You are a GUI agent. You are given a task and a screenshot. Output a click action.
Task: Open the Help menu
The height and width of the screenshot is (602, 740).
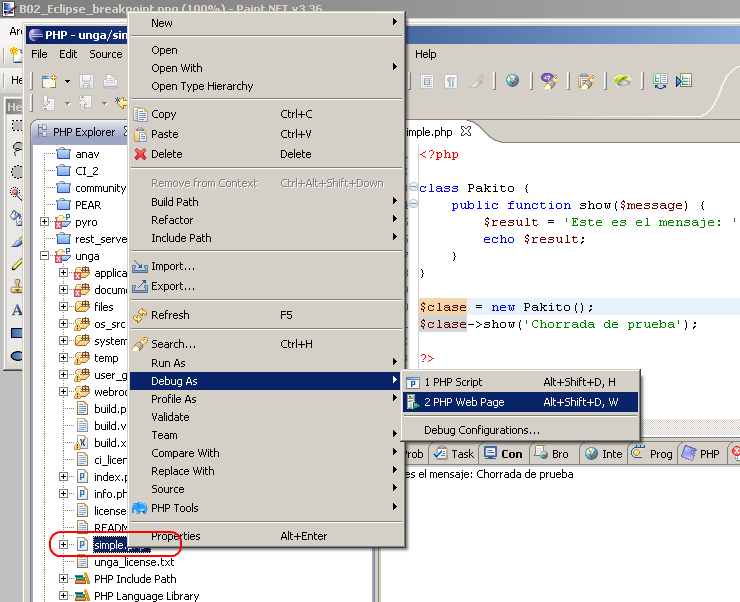click(x=426, y=54)
